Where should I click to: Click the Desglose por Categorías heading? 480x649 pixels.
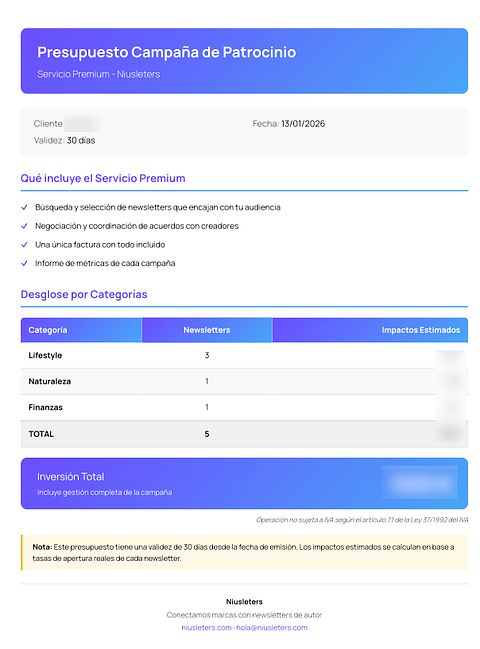[84, 294]
